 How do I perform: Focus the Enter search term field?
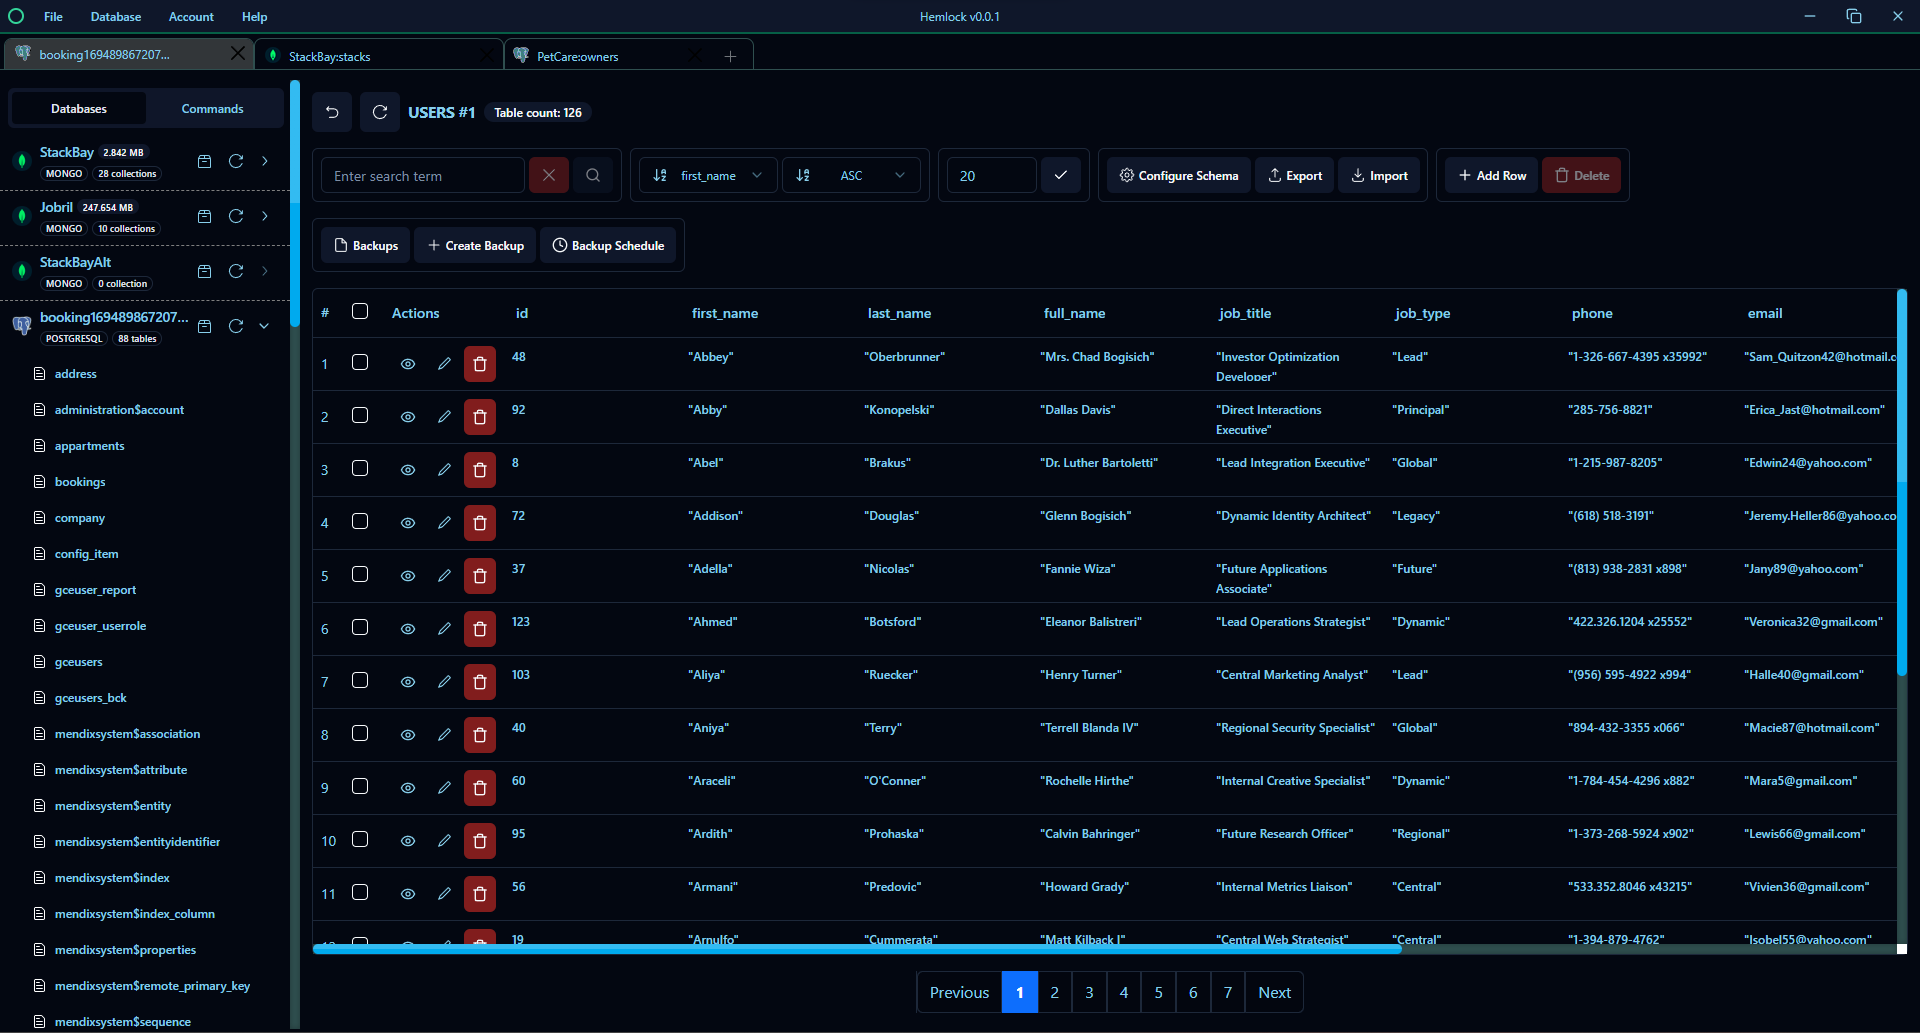click(x=422, y=175)
